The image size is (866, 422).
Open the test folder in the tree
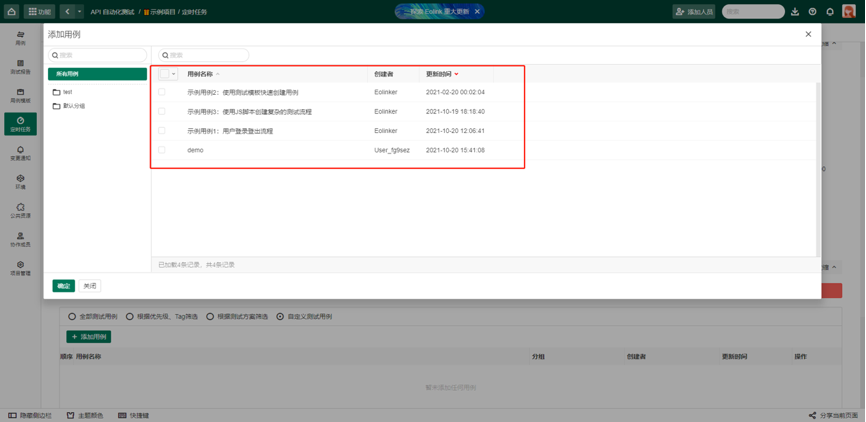62,92
